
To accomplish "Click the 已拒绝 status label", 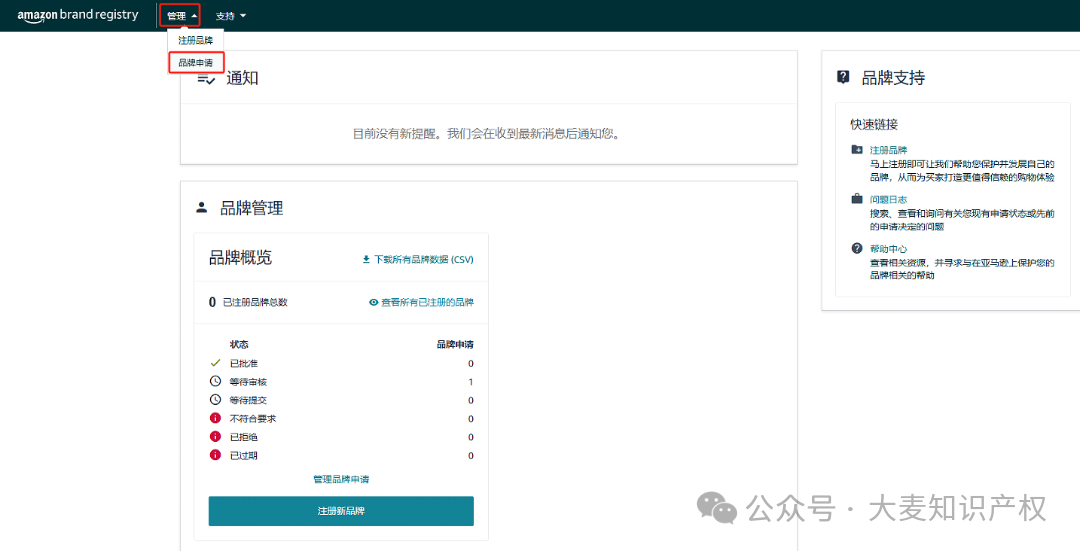I will tap(244, 437).
